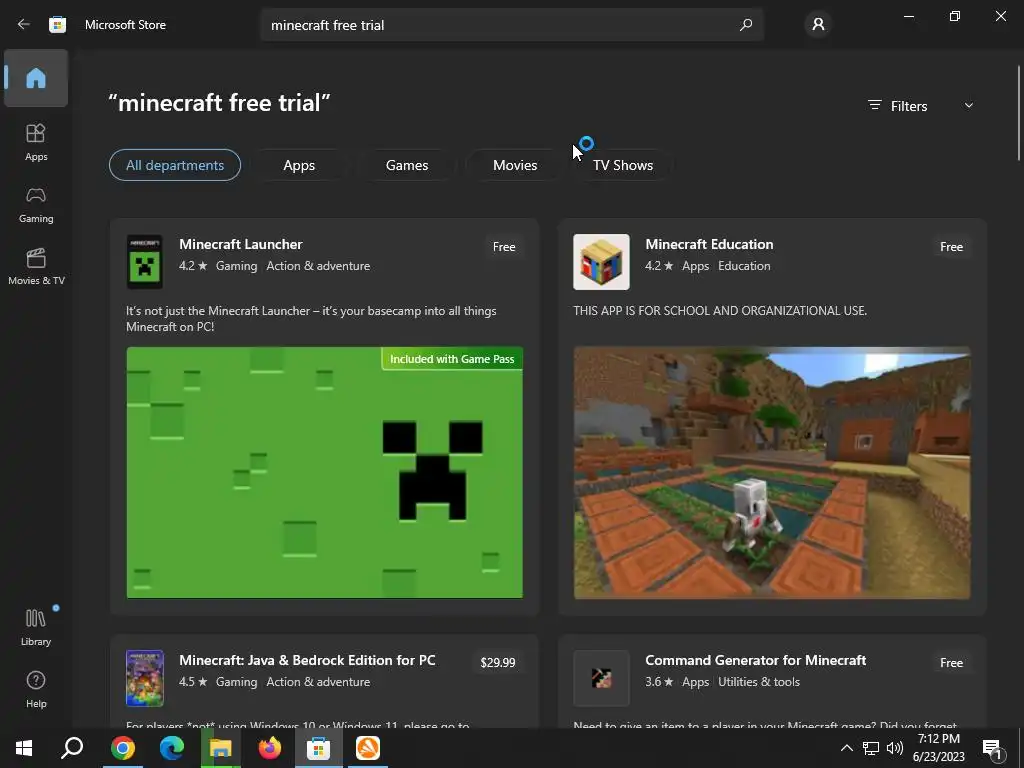Open the Windows Start menu
This screenshot has width=1024, height=768.
[24, 748]
